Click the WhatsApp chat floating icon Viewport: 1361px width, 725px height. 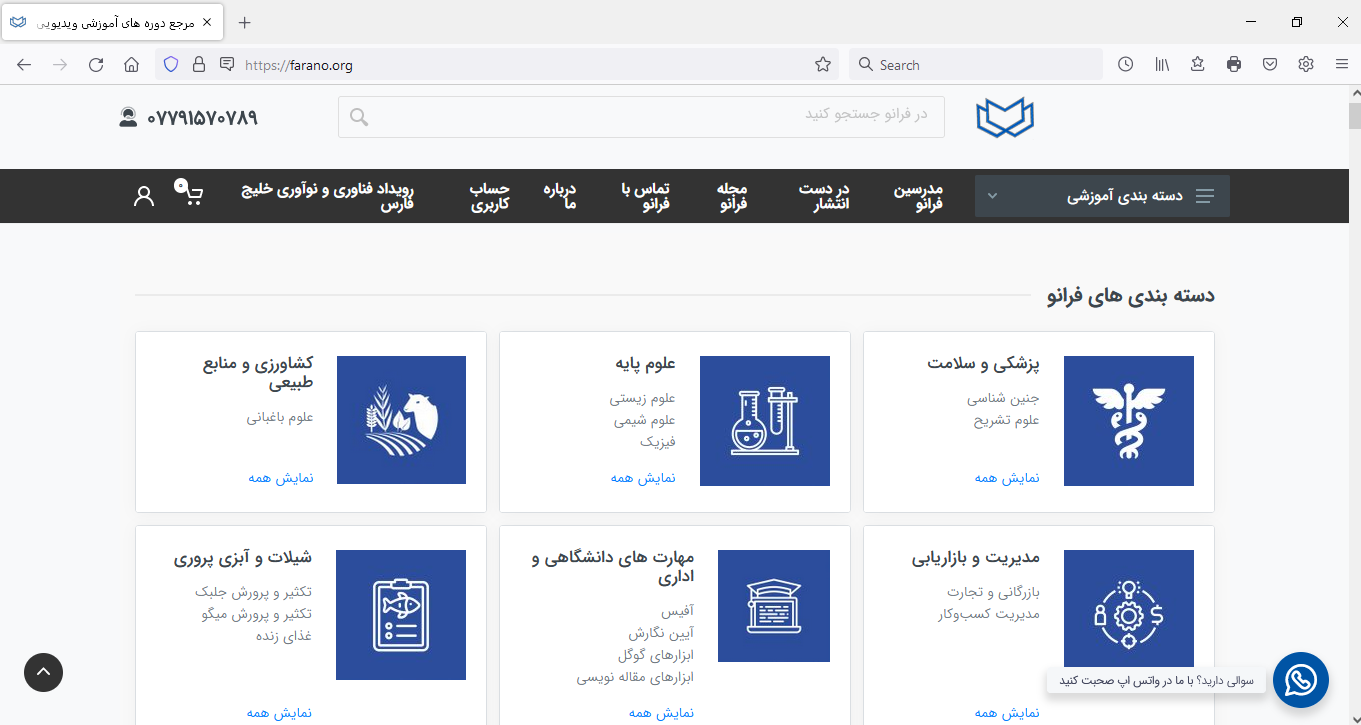[1300, 680]
